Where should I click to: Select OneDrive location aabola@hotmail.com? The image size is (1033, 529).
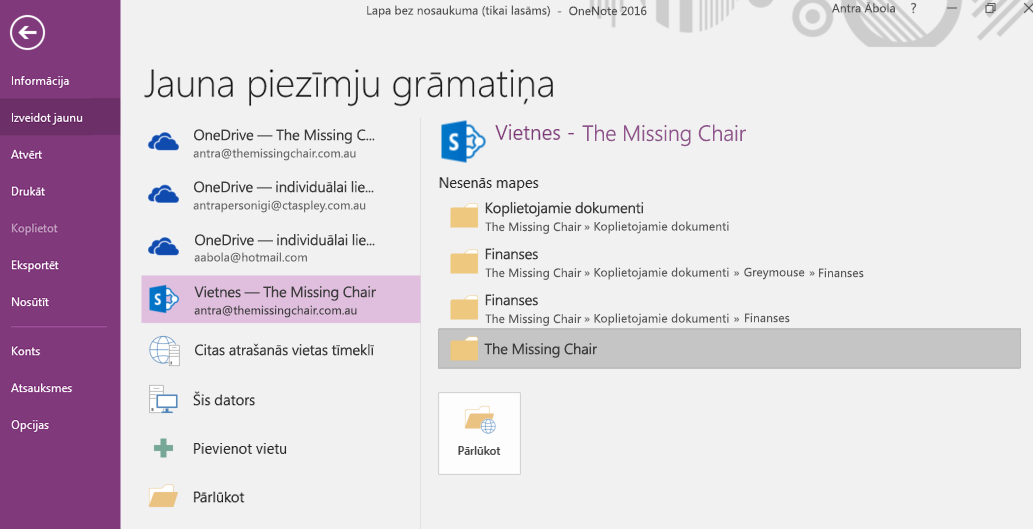tap(281, 248)
